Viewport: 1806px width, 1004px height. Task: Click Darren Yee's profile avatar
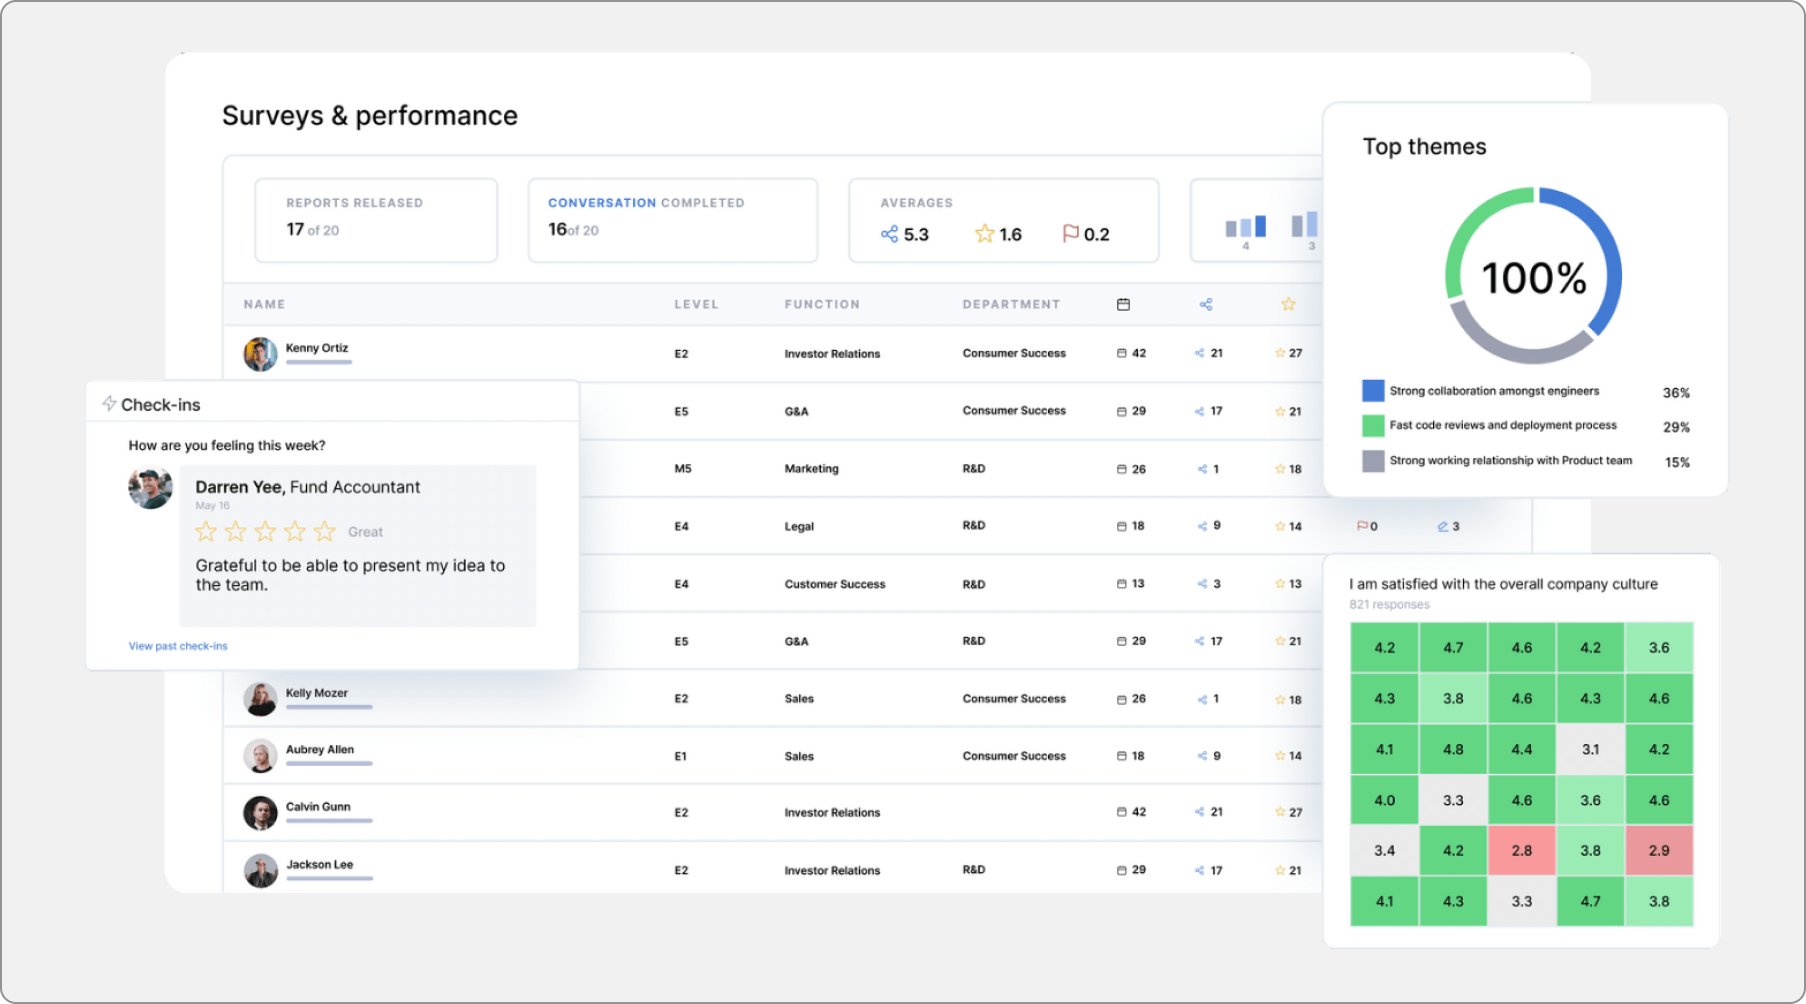pos(151,489)
